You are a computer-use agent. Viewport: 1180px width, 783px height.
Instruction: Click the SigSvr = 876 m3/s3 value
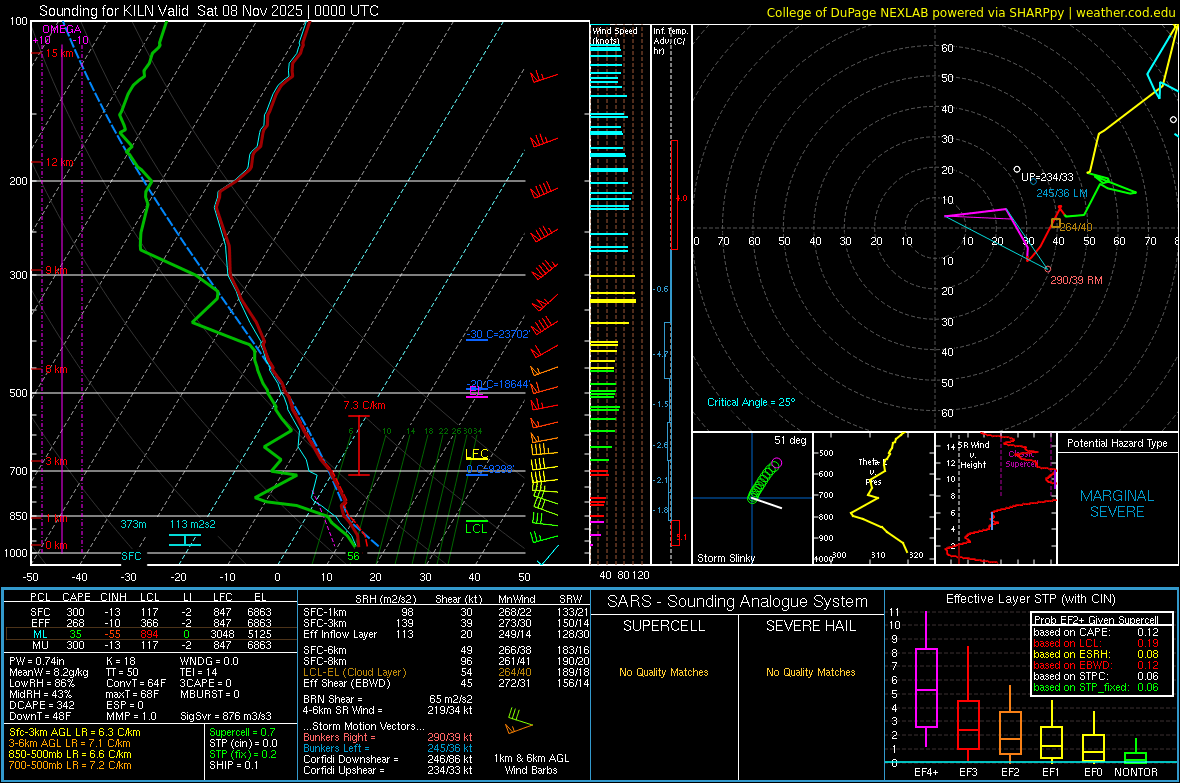pos(226,716)
